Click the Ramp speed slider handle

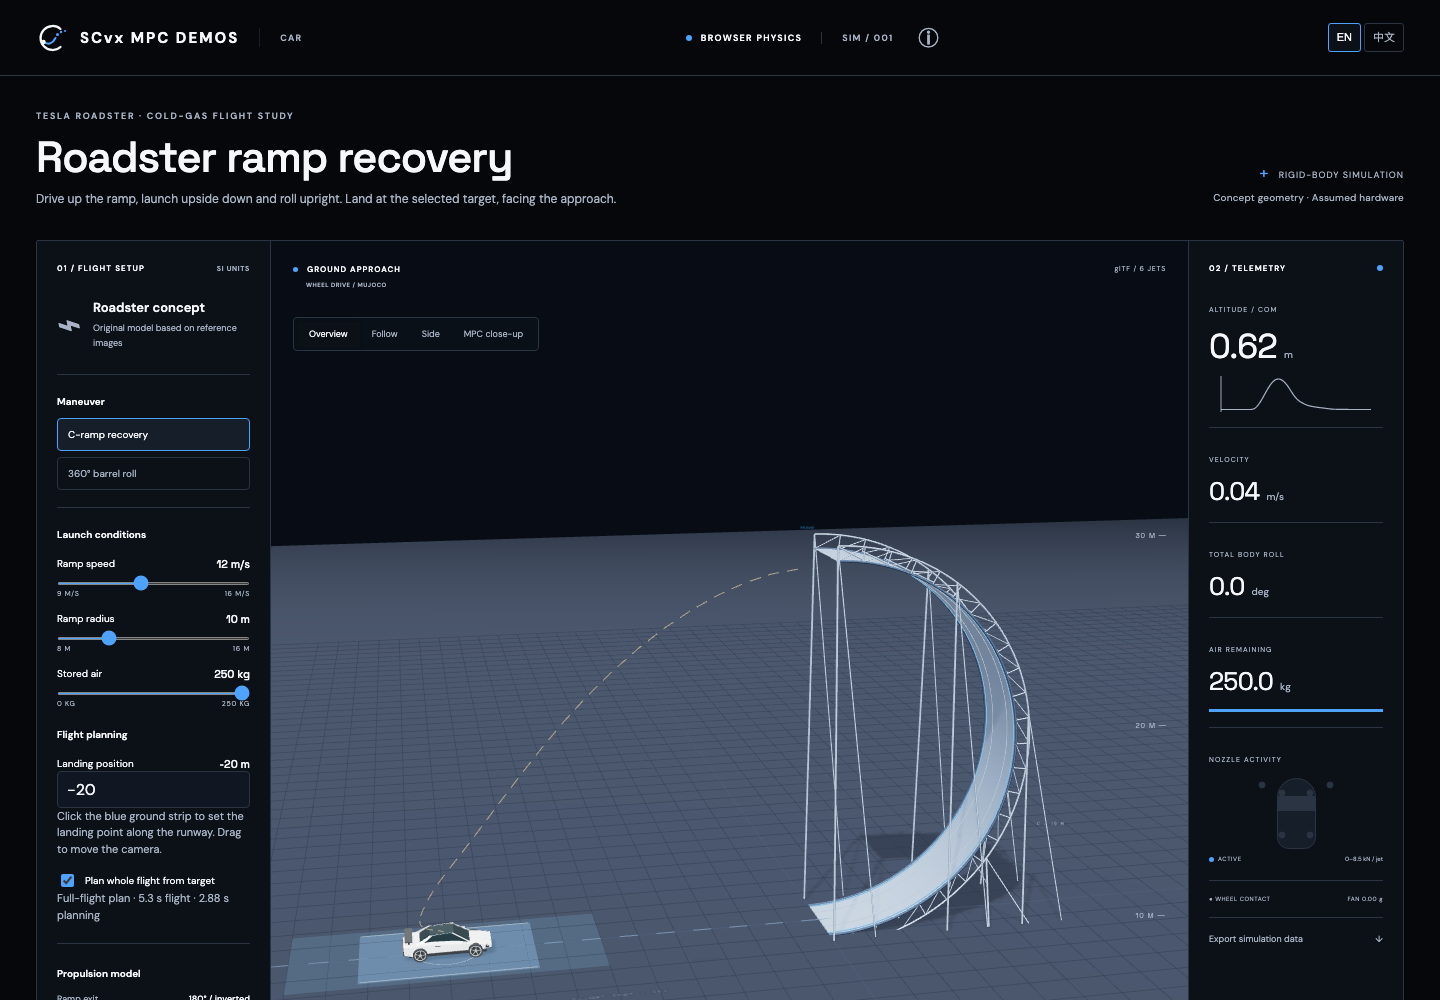141,583
